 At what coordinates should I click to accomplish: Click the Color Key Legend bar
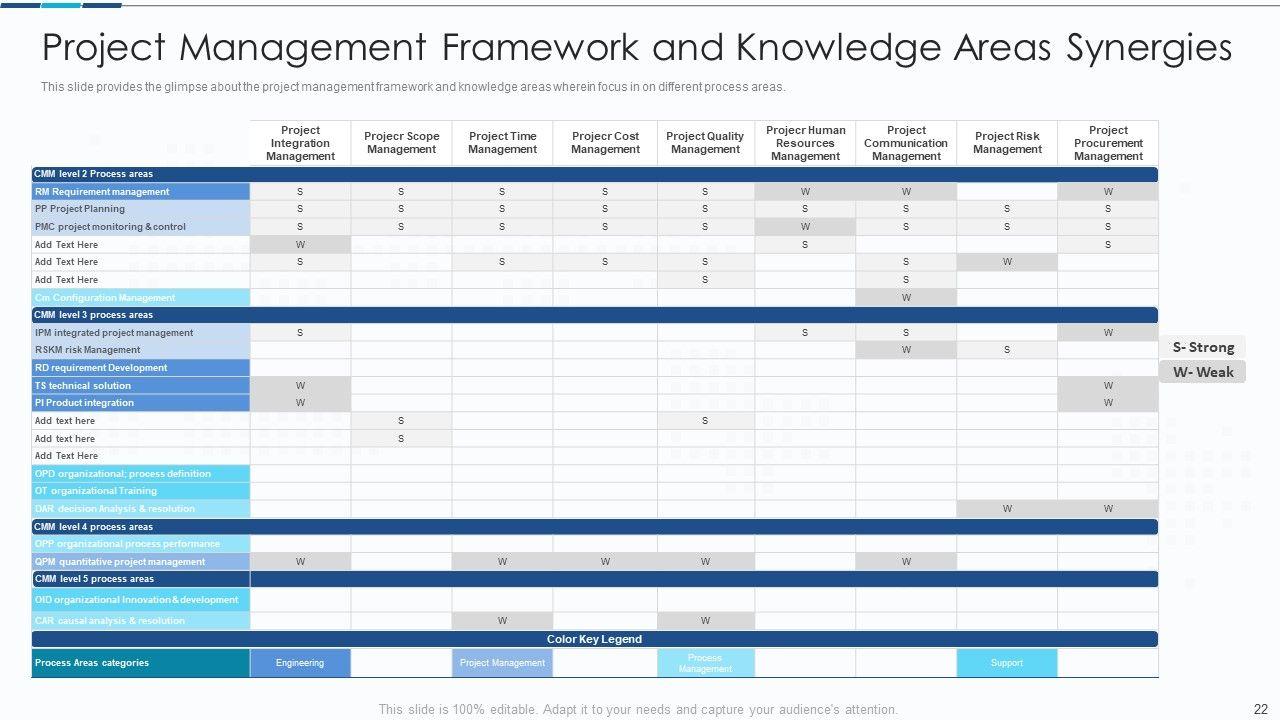[594, 639]
